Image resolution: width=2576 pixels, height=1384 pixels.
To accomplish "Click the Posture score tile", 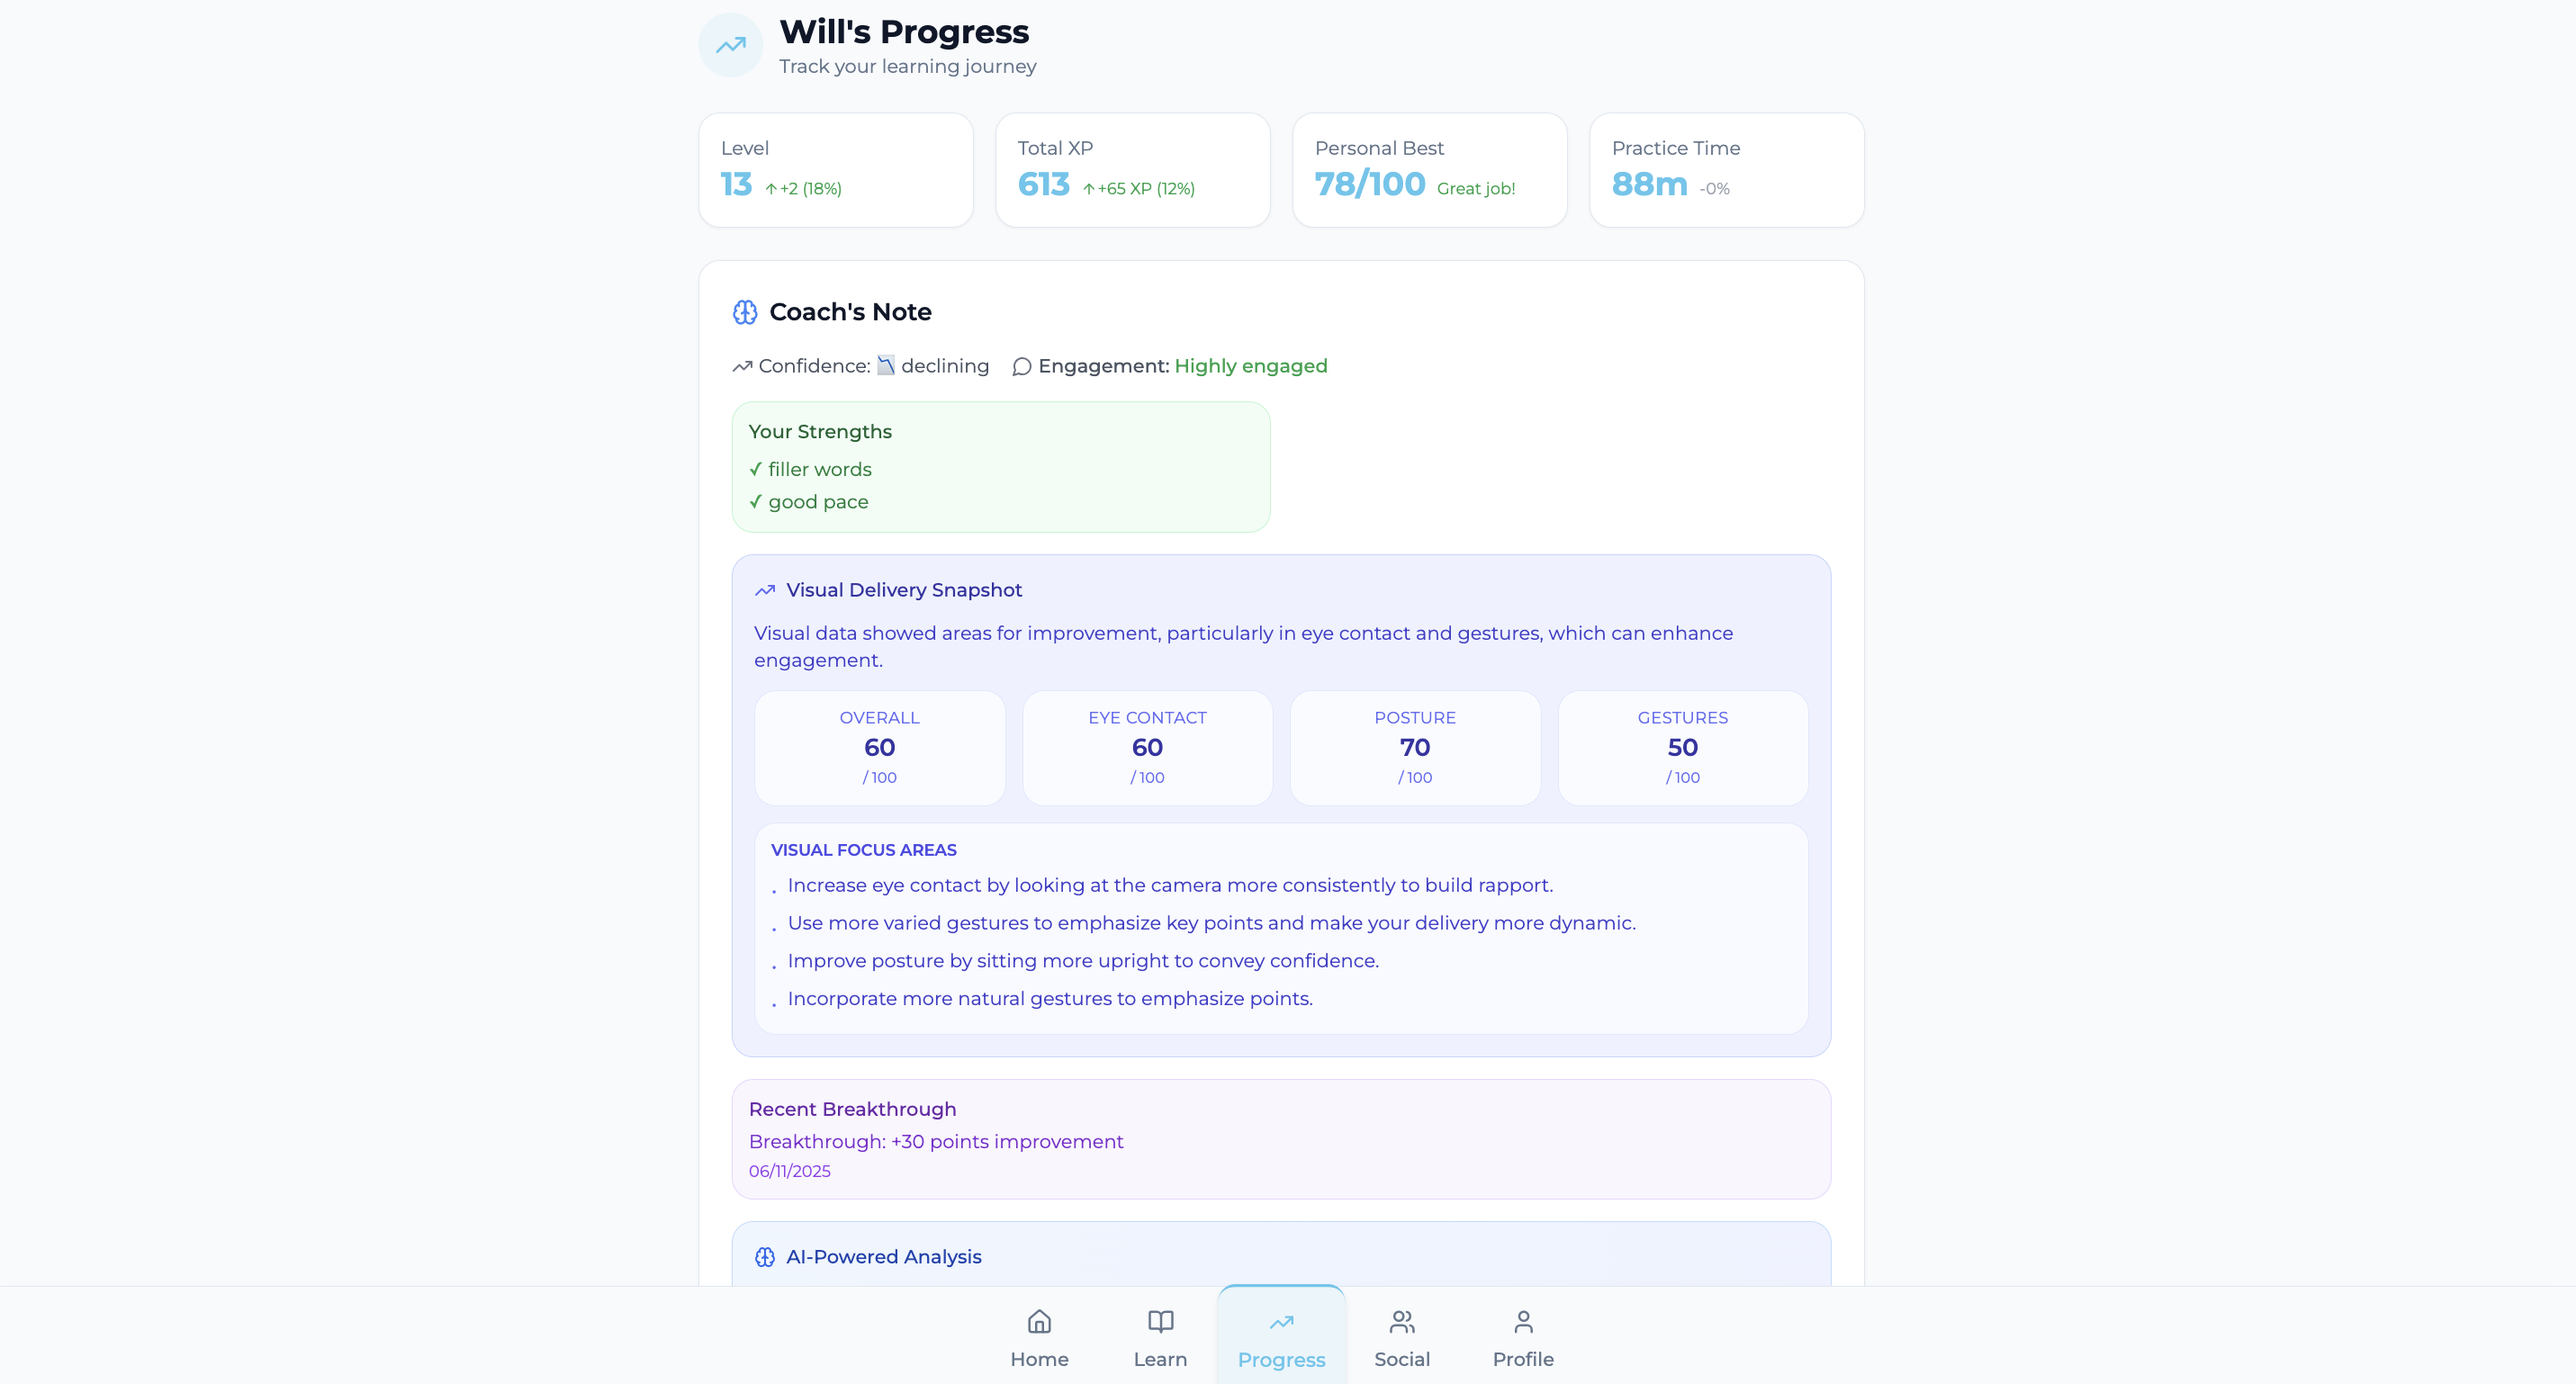I will click(1415, 748).
